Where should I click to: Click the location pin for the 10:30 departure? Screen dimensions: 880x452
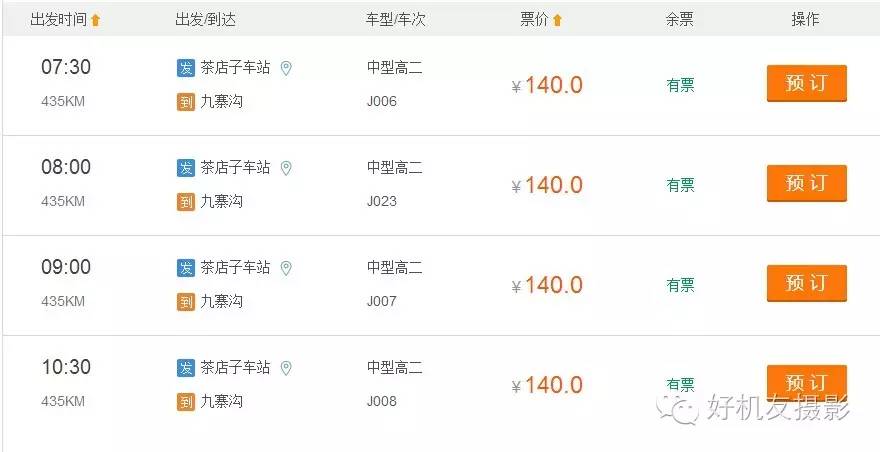point(286,368)
